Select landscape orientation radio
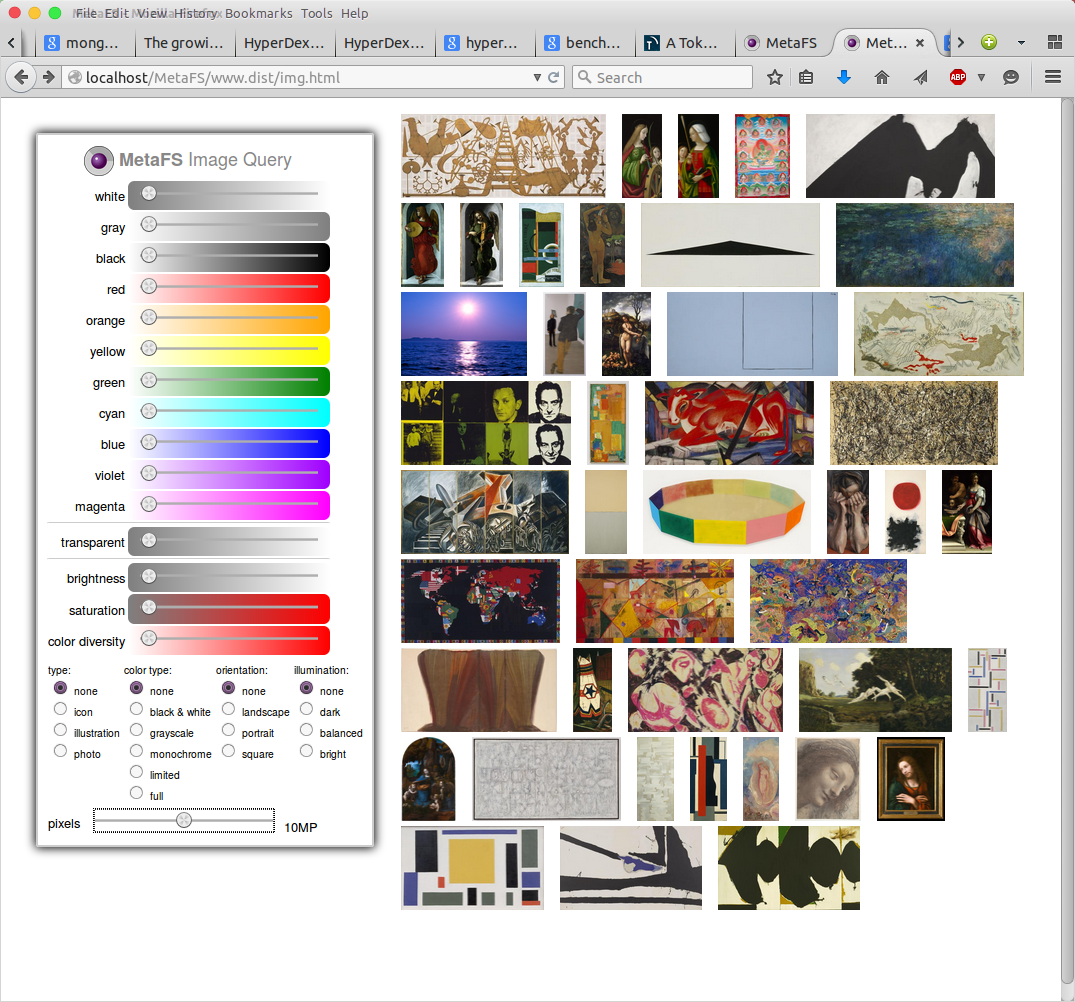This screenshot has height=1002, width=1075. 228,709
